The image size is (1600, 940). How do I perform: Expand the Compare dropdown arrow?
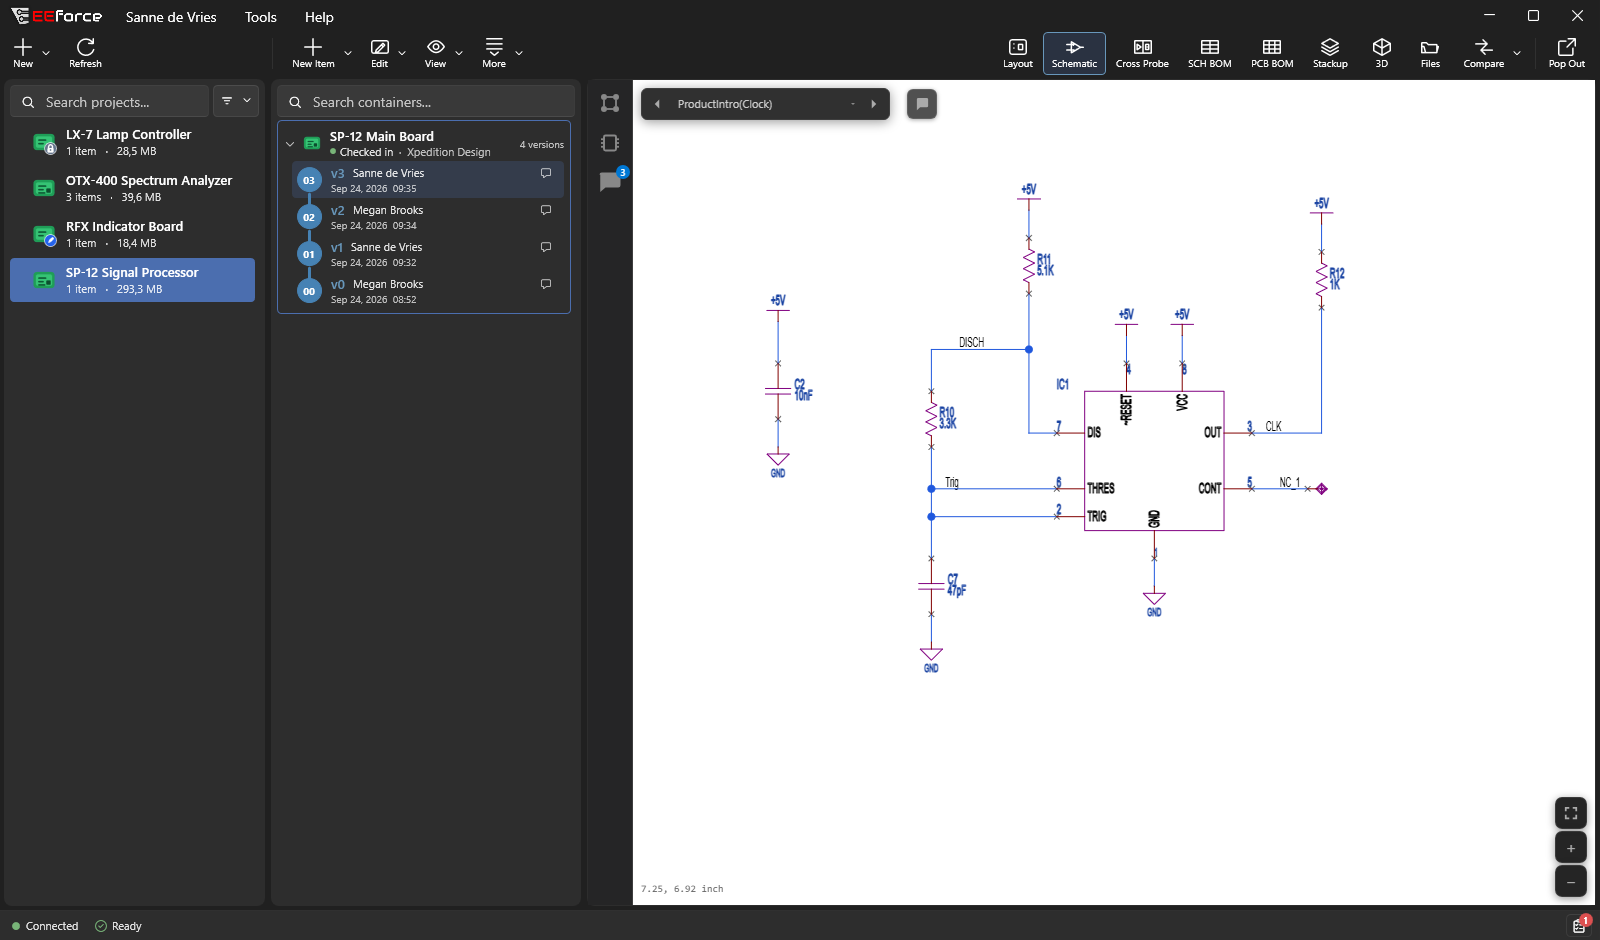pyautogui.click(x=1517, y=53)
